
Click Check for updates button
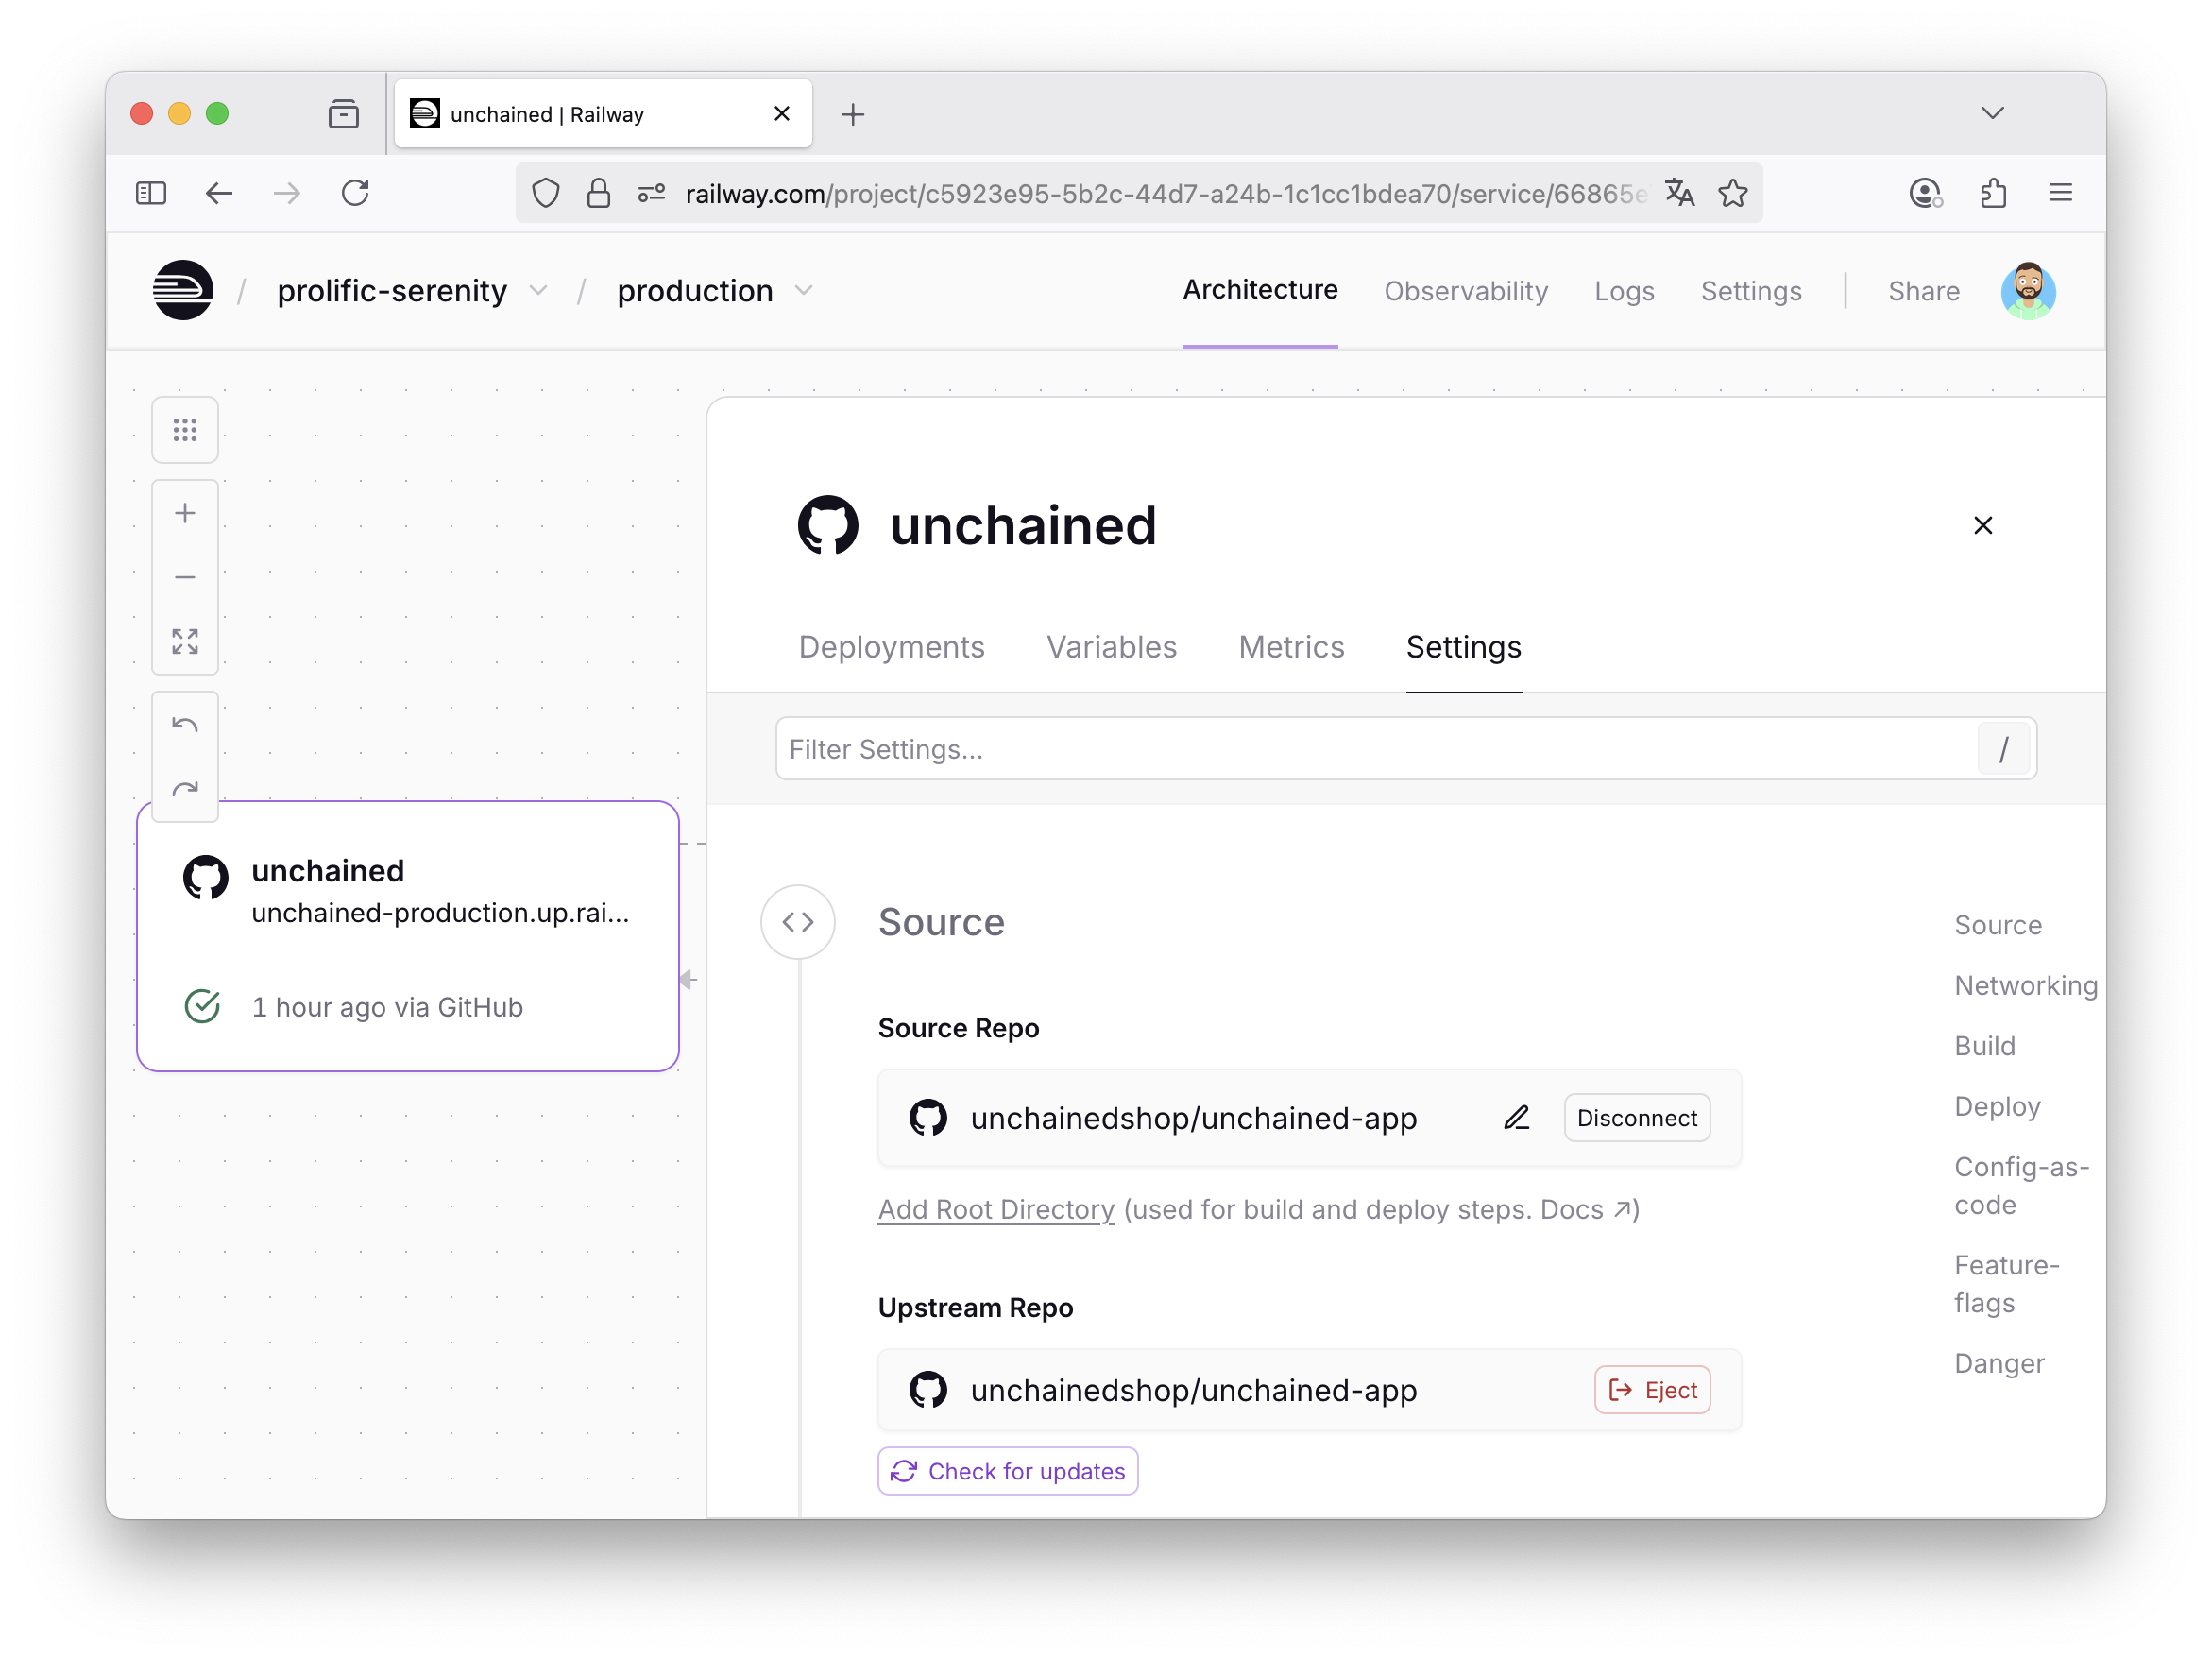1007,1470
